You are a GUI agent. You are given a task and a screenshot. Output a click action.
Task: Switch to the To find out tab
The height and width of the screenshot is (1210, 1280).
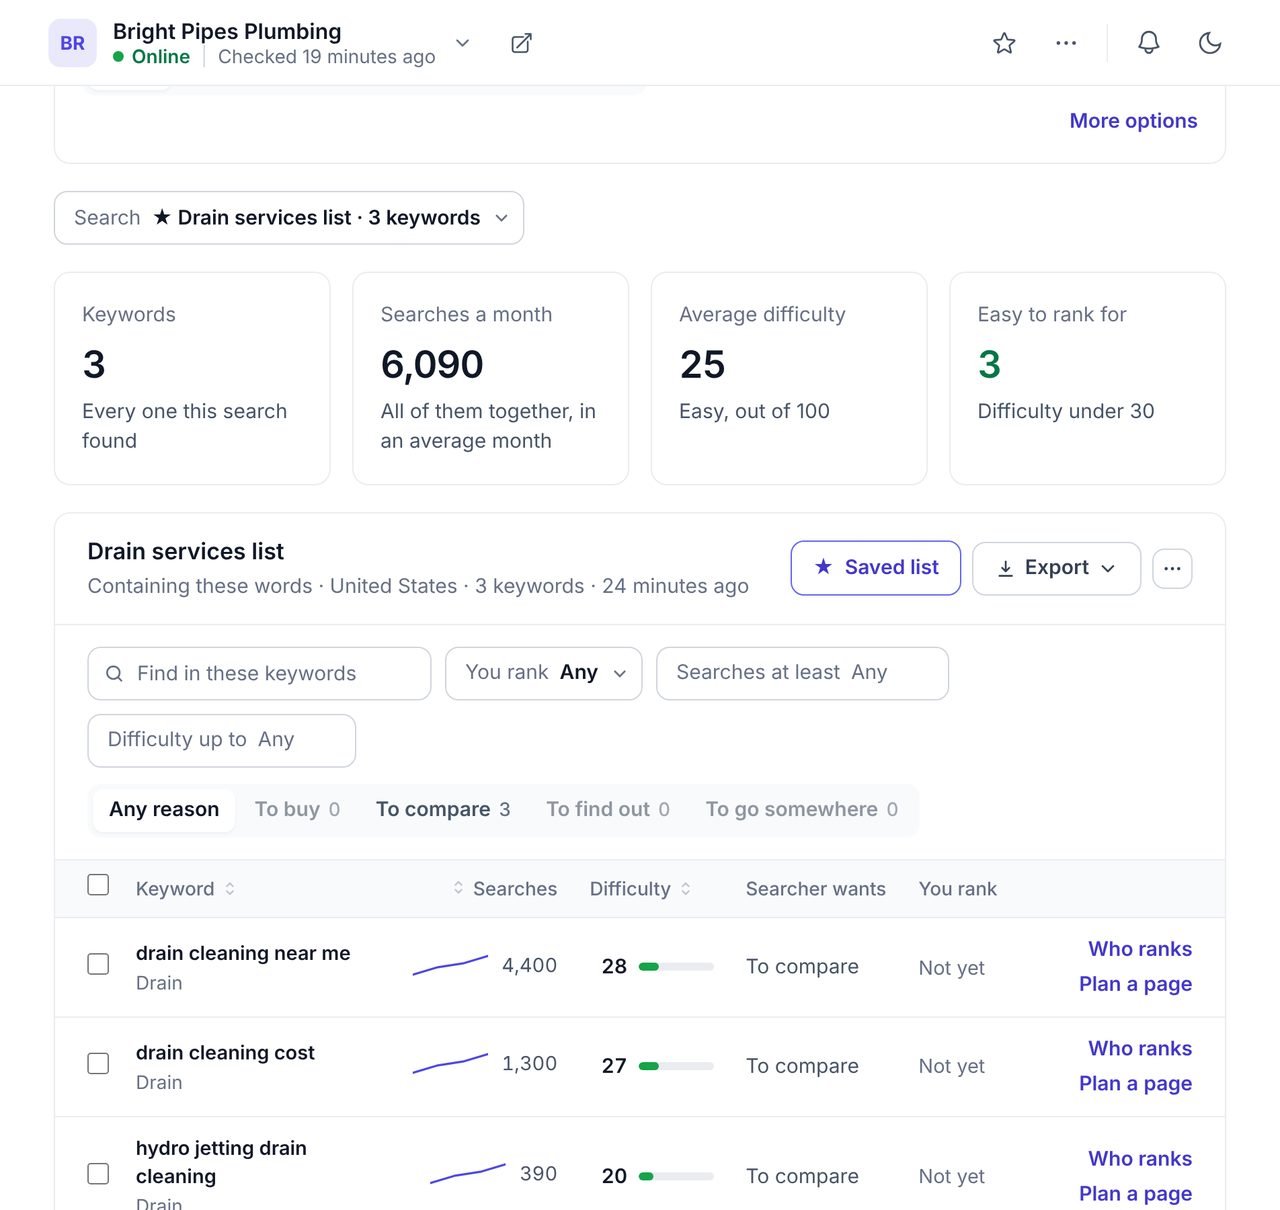pyautogui.click(x=608, y=809)
